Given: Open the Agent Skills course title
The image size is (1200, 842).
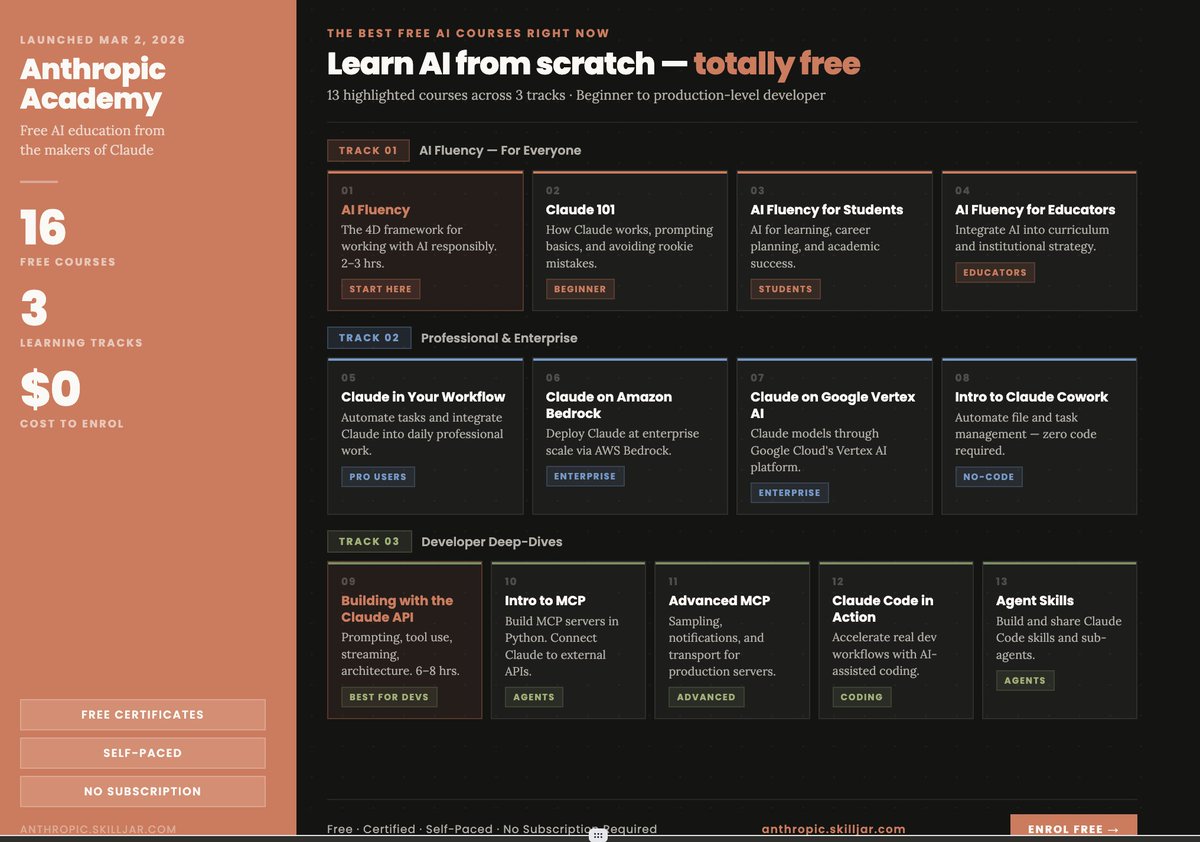Looking at the screenshot, I should point(1035,601).
